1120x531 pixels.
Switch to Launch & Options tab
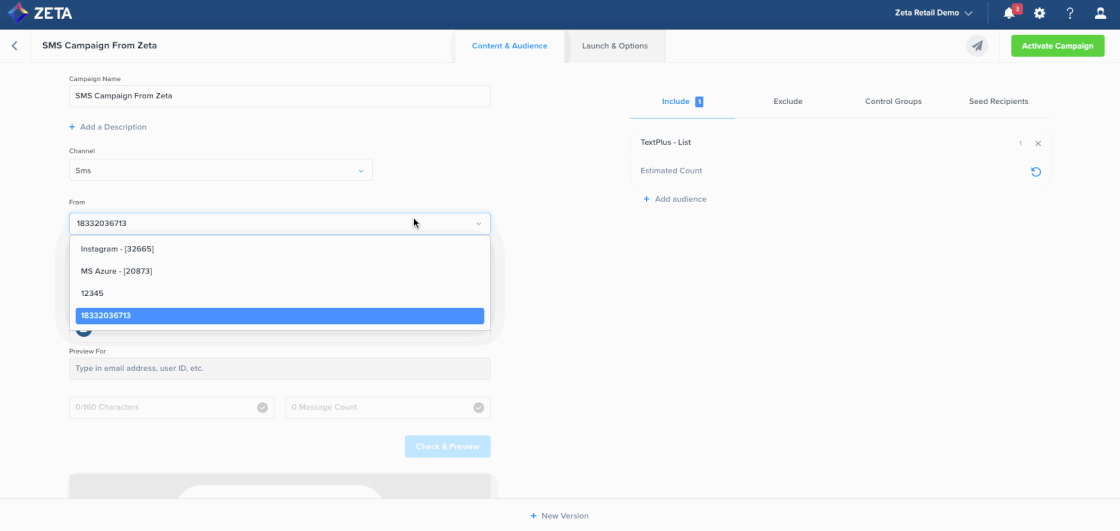point(614,46)
